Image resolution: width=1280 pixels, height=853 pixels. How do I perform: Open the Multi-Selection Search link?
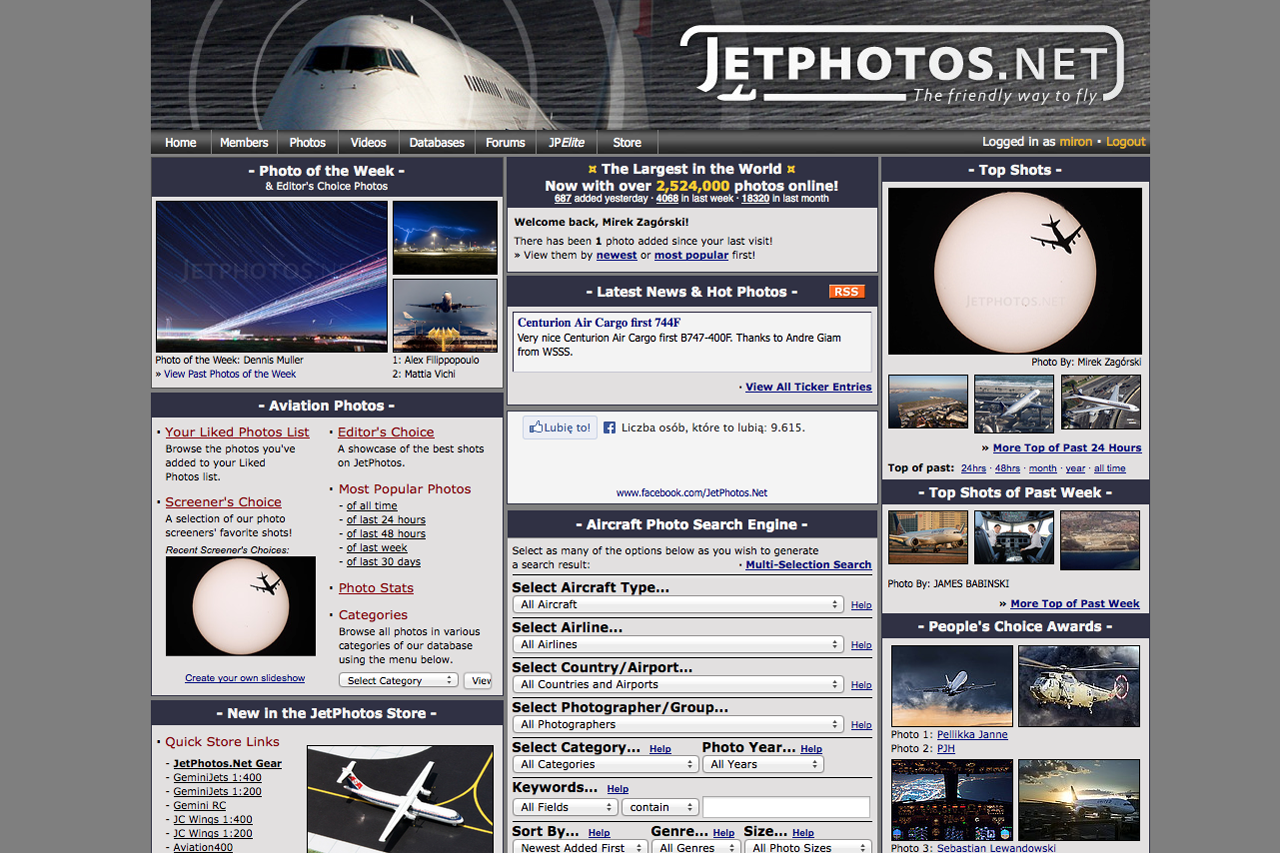point(808,565)
